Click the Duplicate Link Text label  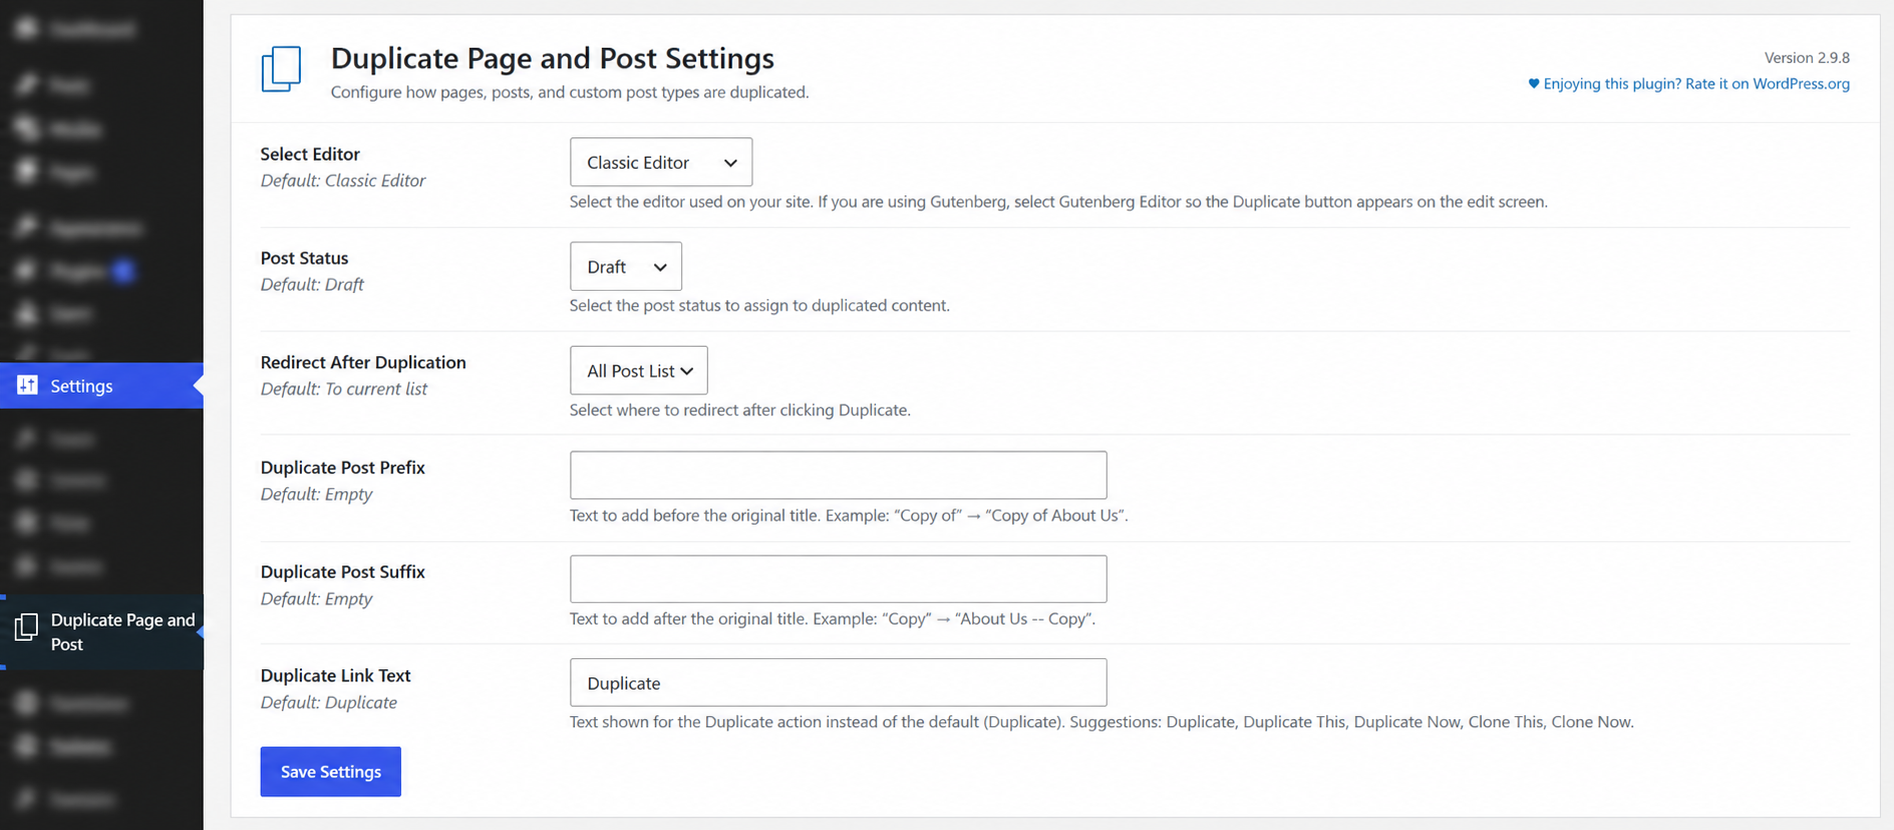tap(336, 676)
